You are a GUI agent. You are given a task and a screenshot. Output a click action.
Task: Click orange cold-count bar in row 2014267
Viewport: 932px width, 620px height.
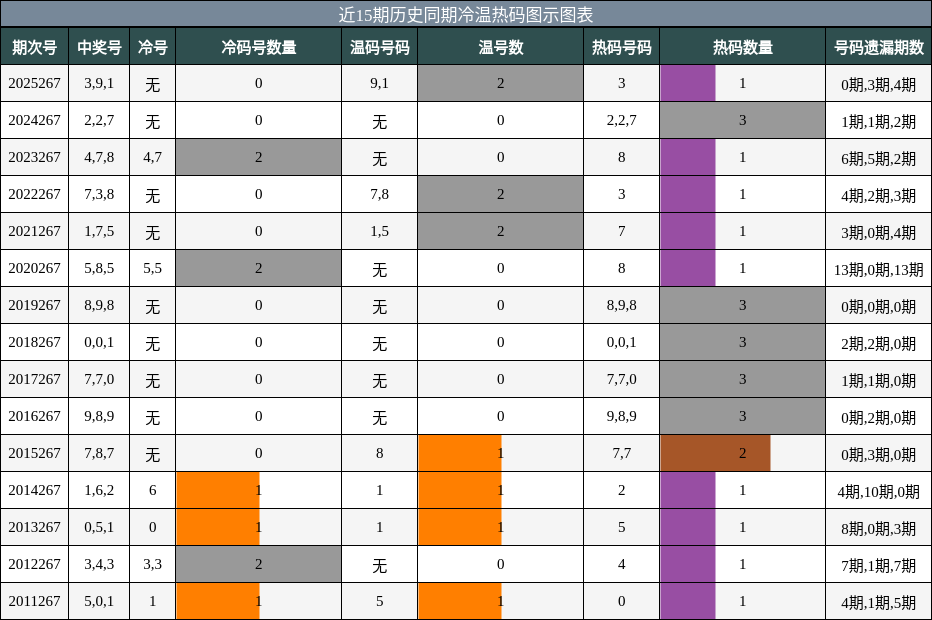click(218, 490)
